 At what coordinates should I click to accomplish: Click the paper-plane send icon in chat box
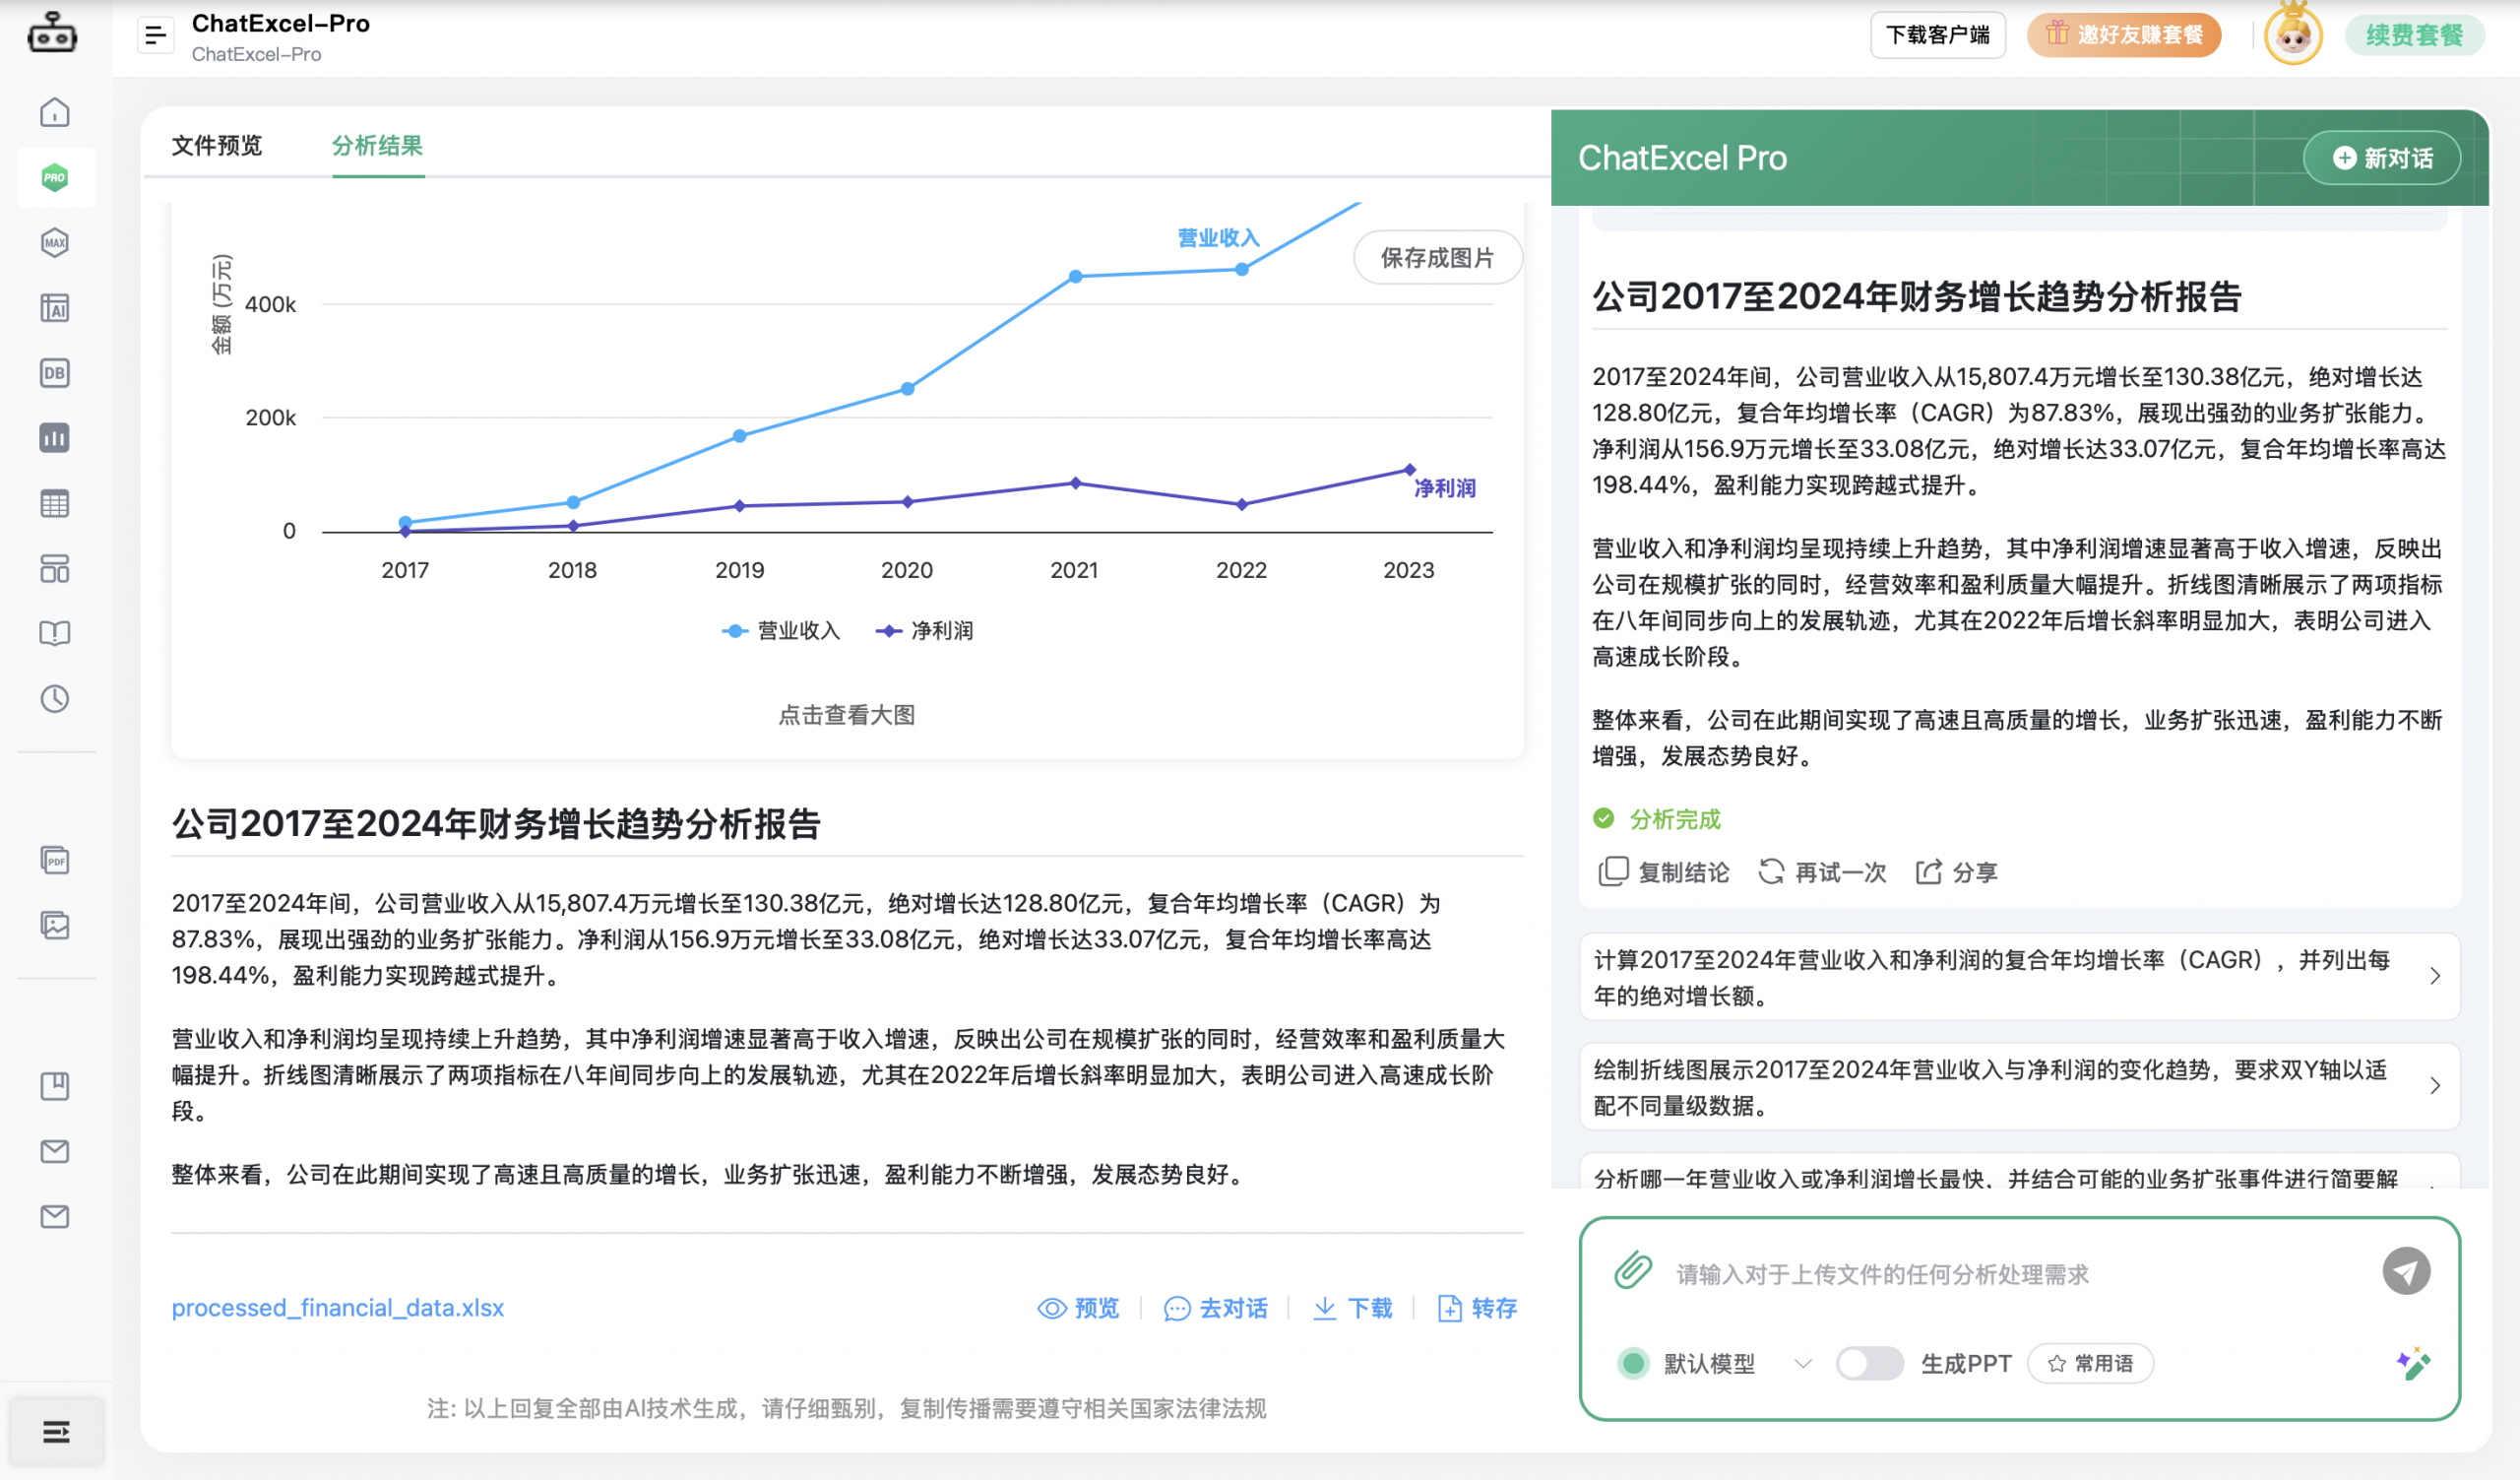point(2407,1271)
